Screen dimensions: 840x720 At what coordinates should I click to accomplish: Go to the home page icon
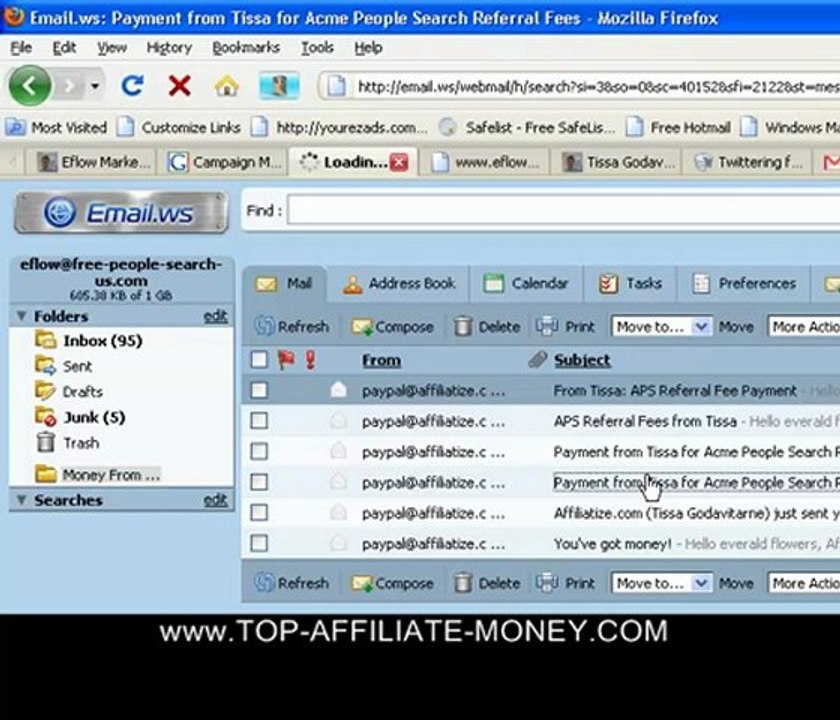coord(227,86)
